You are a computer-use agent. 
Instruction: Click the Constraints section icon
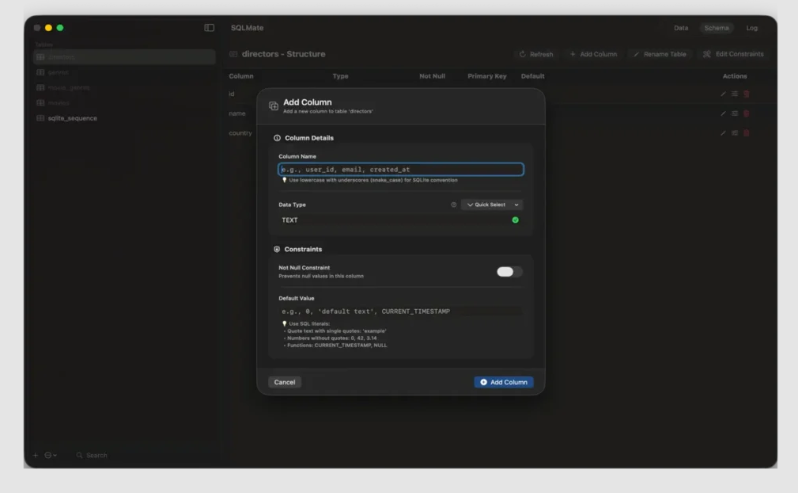(x=277, y=249)
